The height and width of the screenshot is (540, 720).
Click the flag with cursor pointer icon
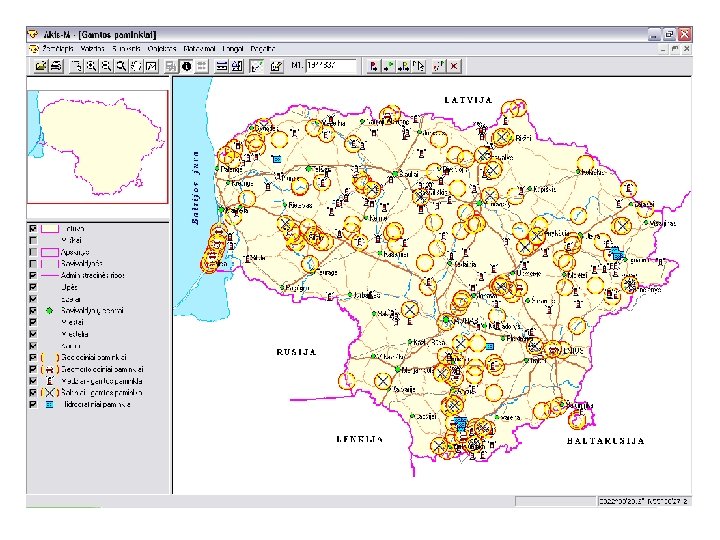point(419,66)
